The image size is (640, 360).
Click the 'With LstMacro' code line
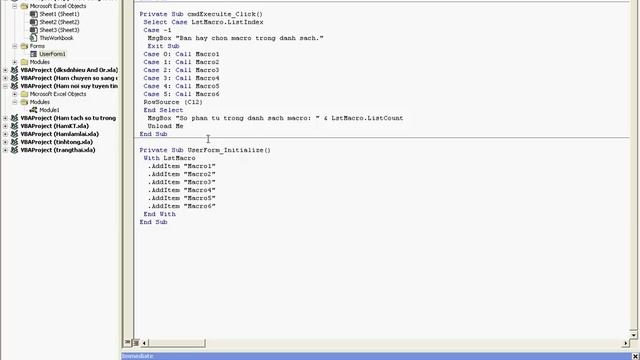coord(169,158)
